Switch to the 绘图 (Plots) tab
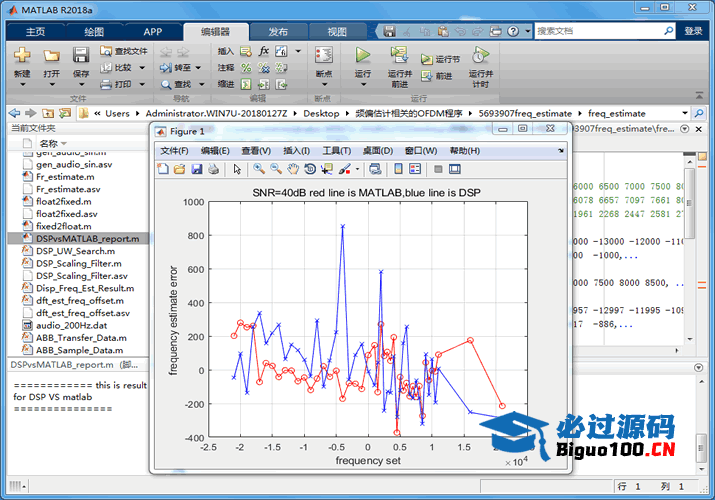Screen dimensions: 715x500 (94, 31)
